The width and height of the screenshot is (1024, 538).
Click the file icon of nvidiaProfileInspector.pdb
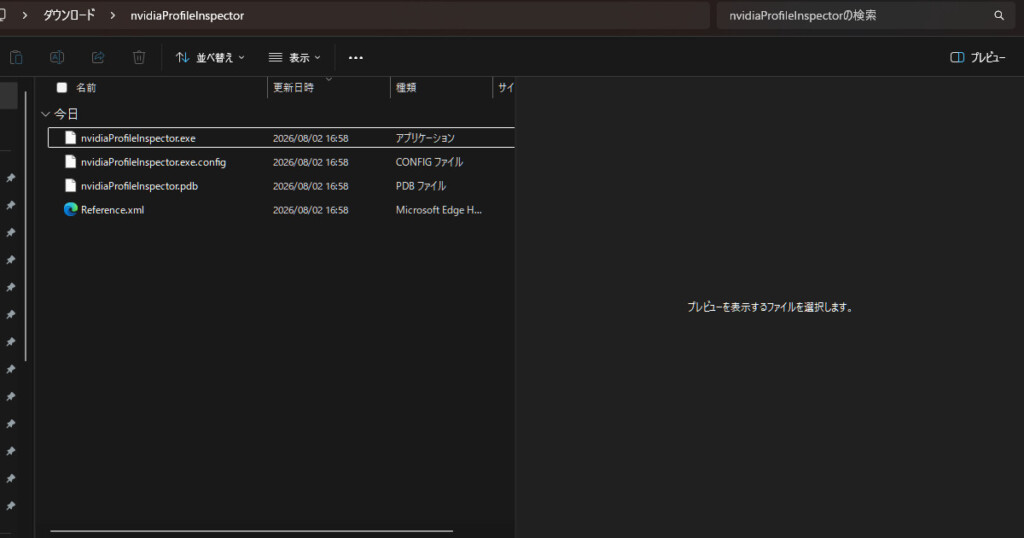coord(71,185)
